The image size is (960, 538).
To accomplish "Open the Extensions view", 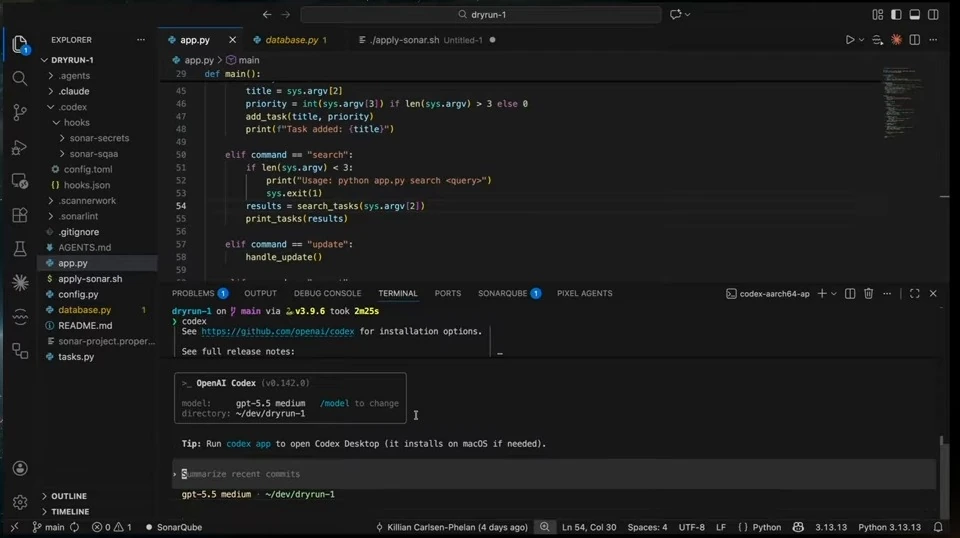I will point(20,215).
